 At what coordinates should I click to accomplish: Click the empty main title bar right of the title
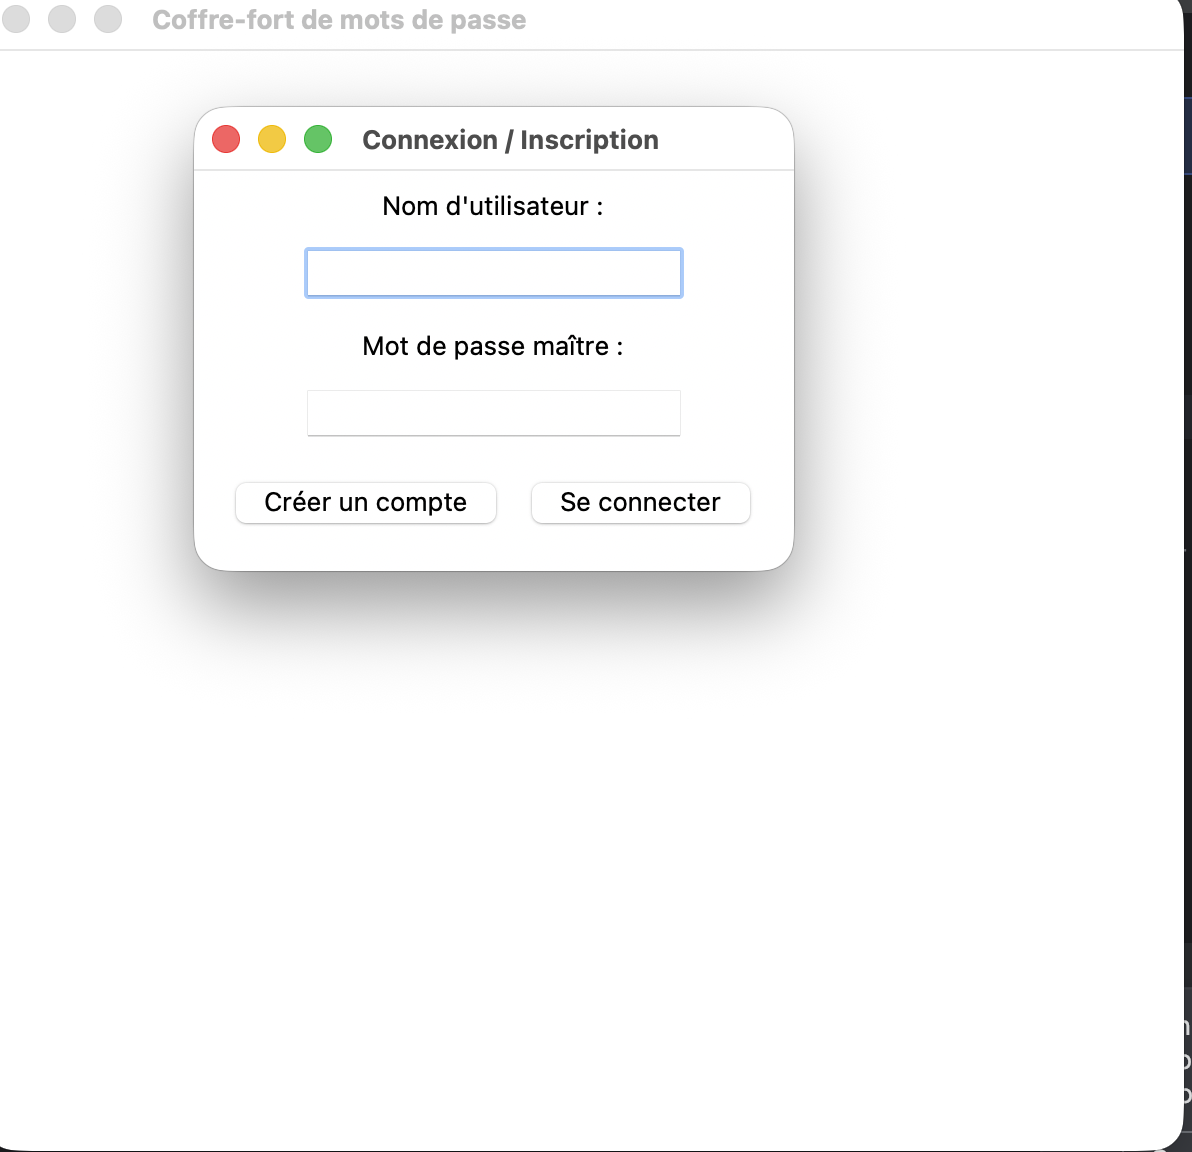click(850, 20)
